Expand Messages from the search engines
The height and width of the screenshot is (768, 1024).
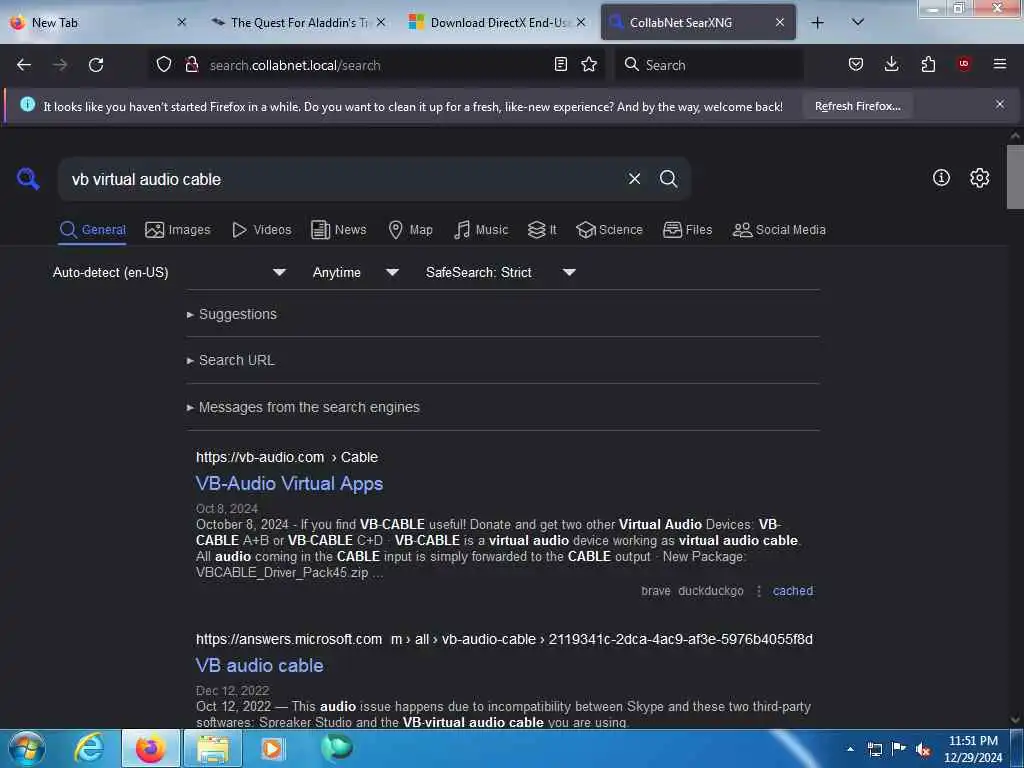[303, 408]
